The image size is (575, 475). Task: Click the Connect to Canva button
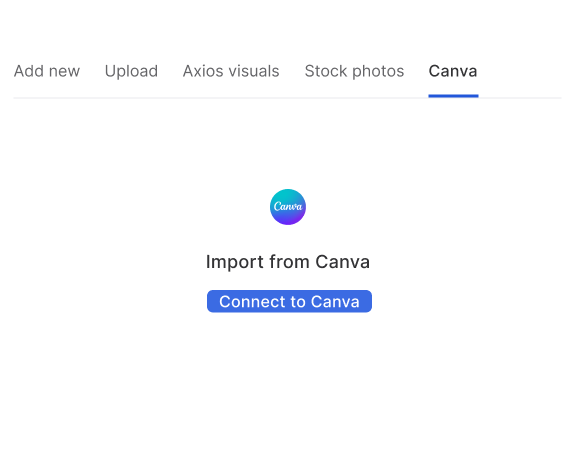[289, 302]
